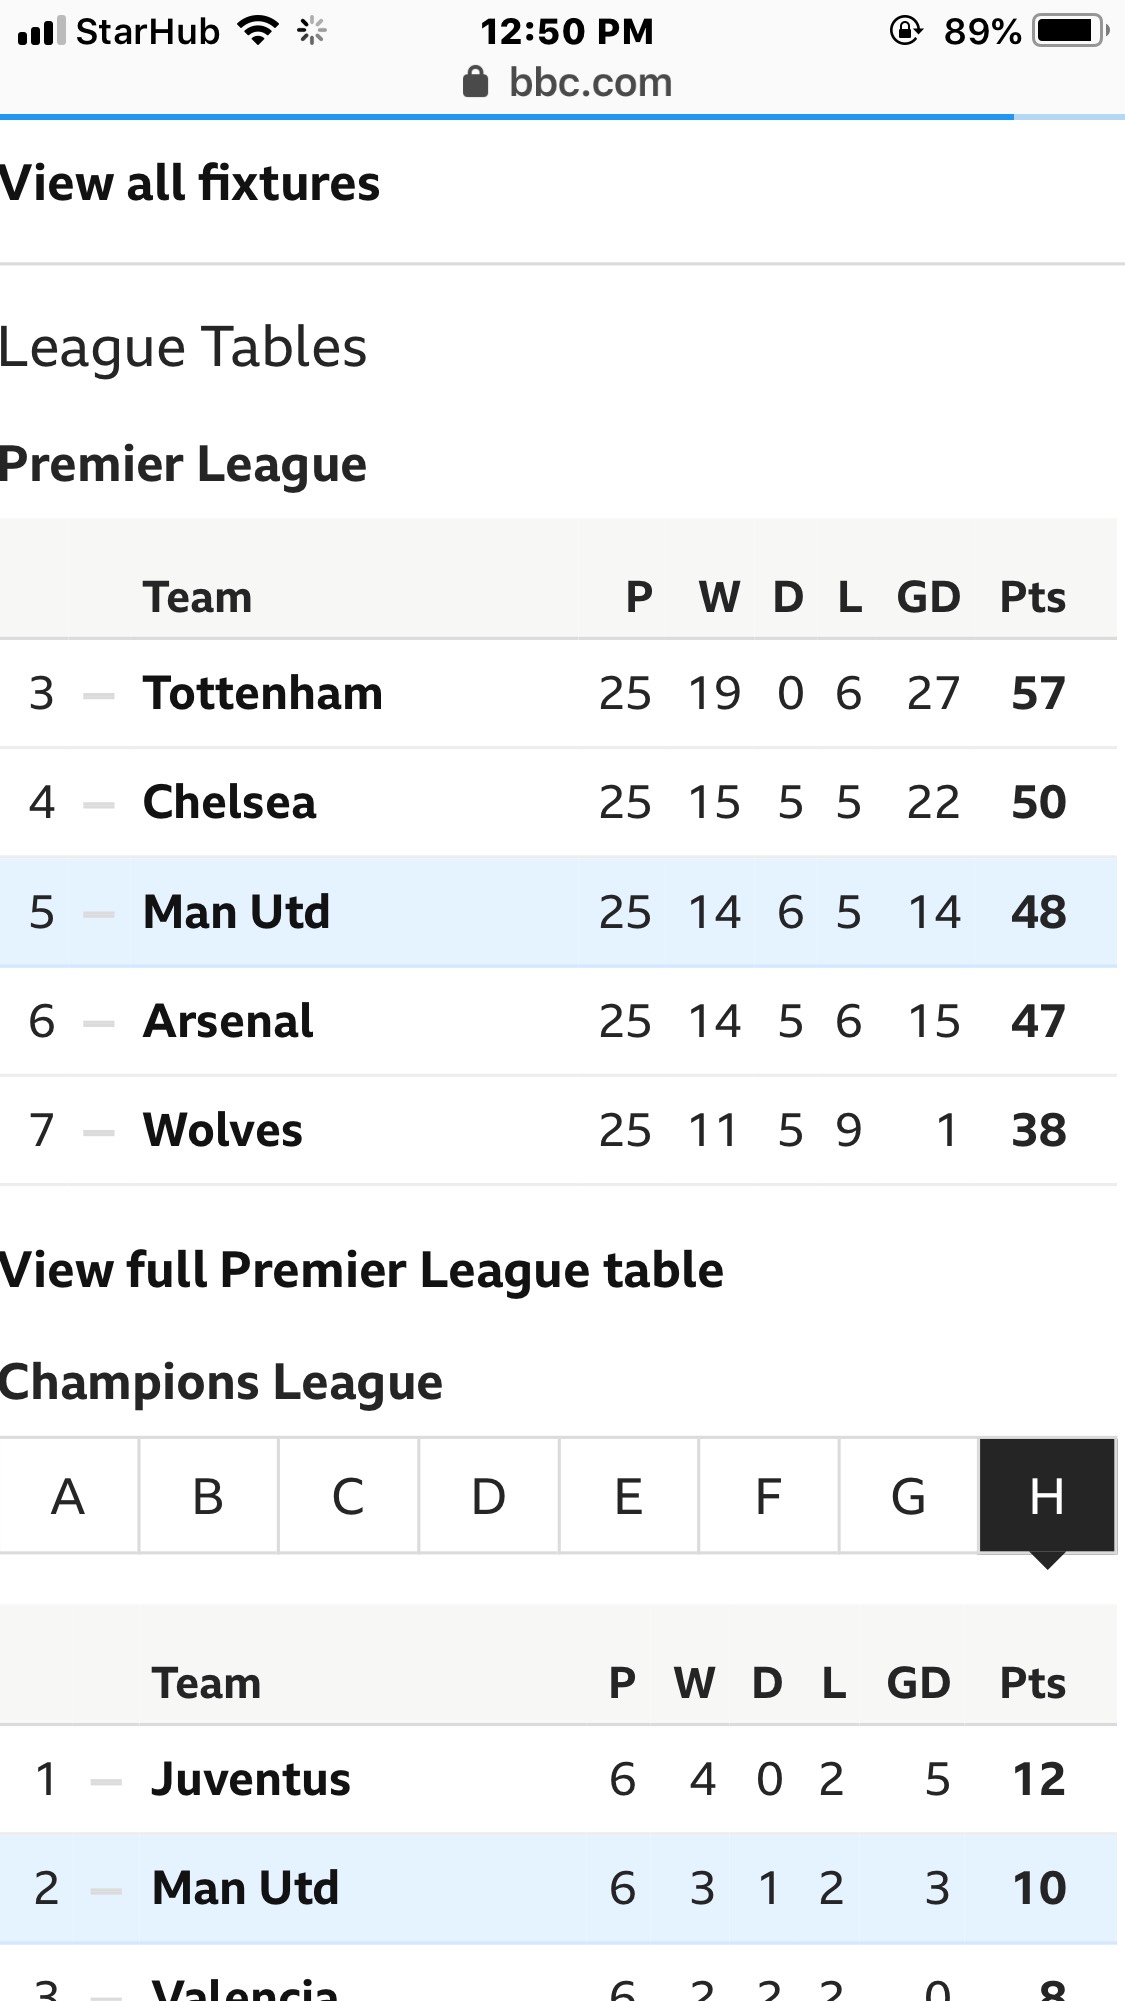Image resolution: width=1125 pixels, height=2001 pixels.
Task: Tap the battery icon in status bar
Action: tap(1071, 31)
